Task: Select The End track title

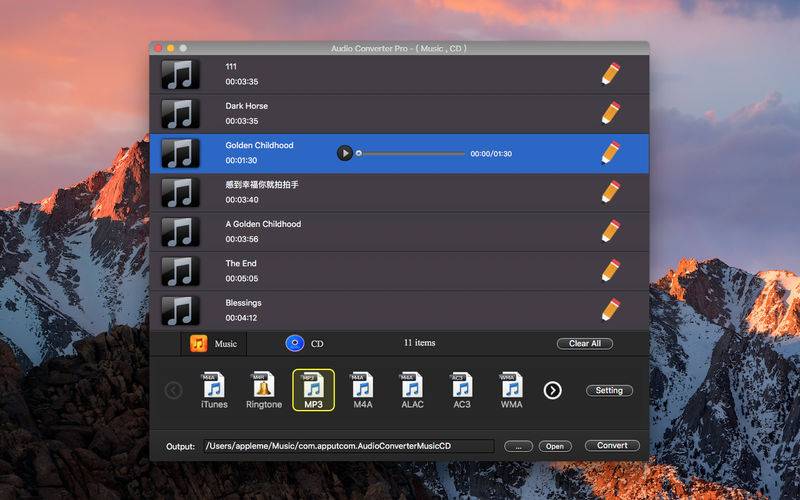Action: [x=241, y=263]
